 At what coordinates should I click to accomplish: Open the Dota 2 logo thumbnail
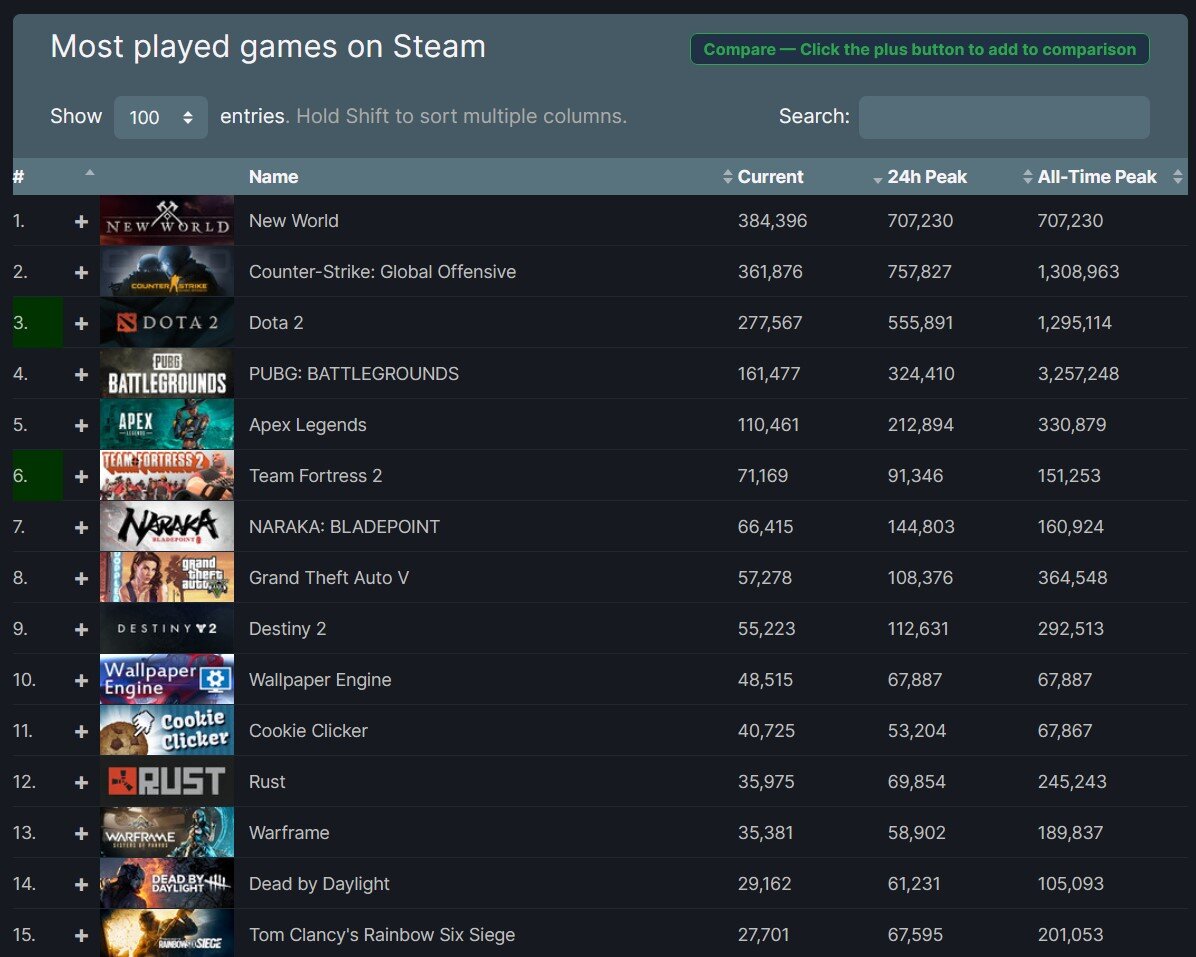(x=167, y=323)
